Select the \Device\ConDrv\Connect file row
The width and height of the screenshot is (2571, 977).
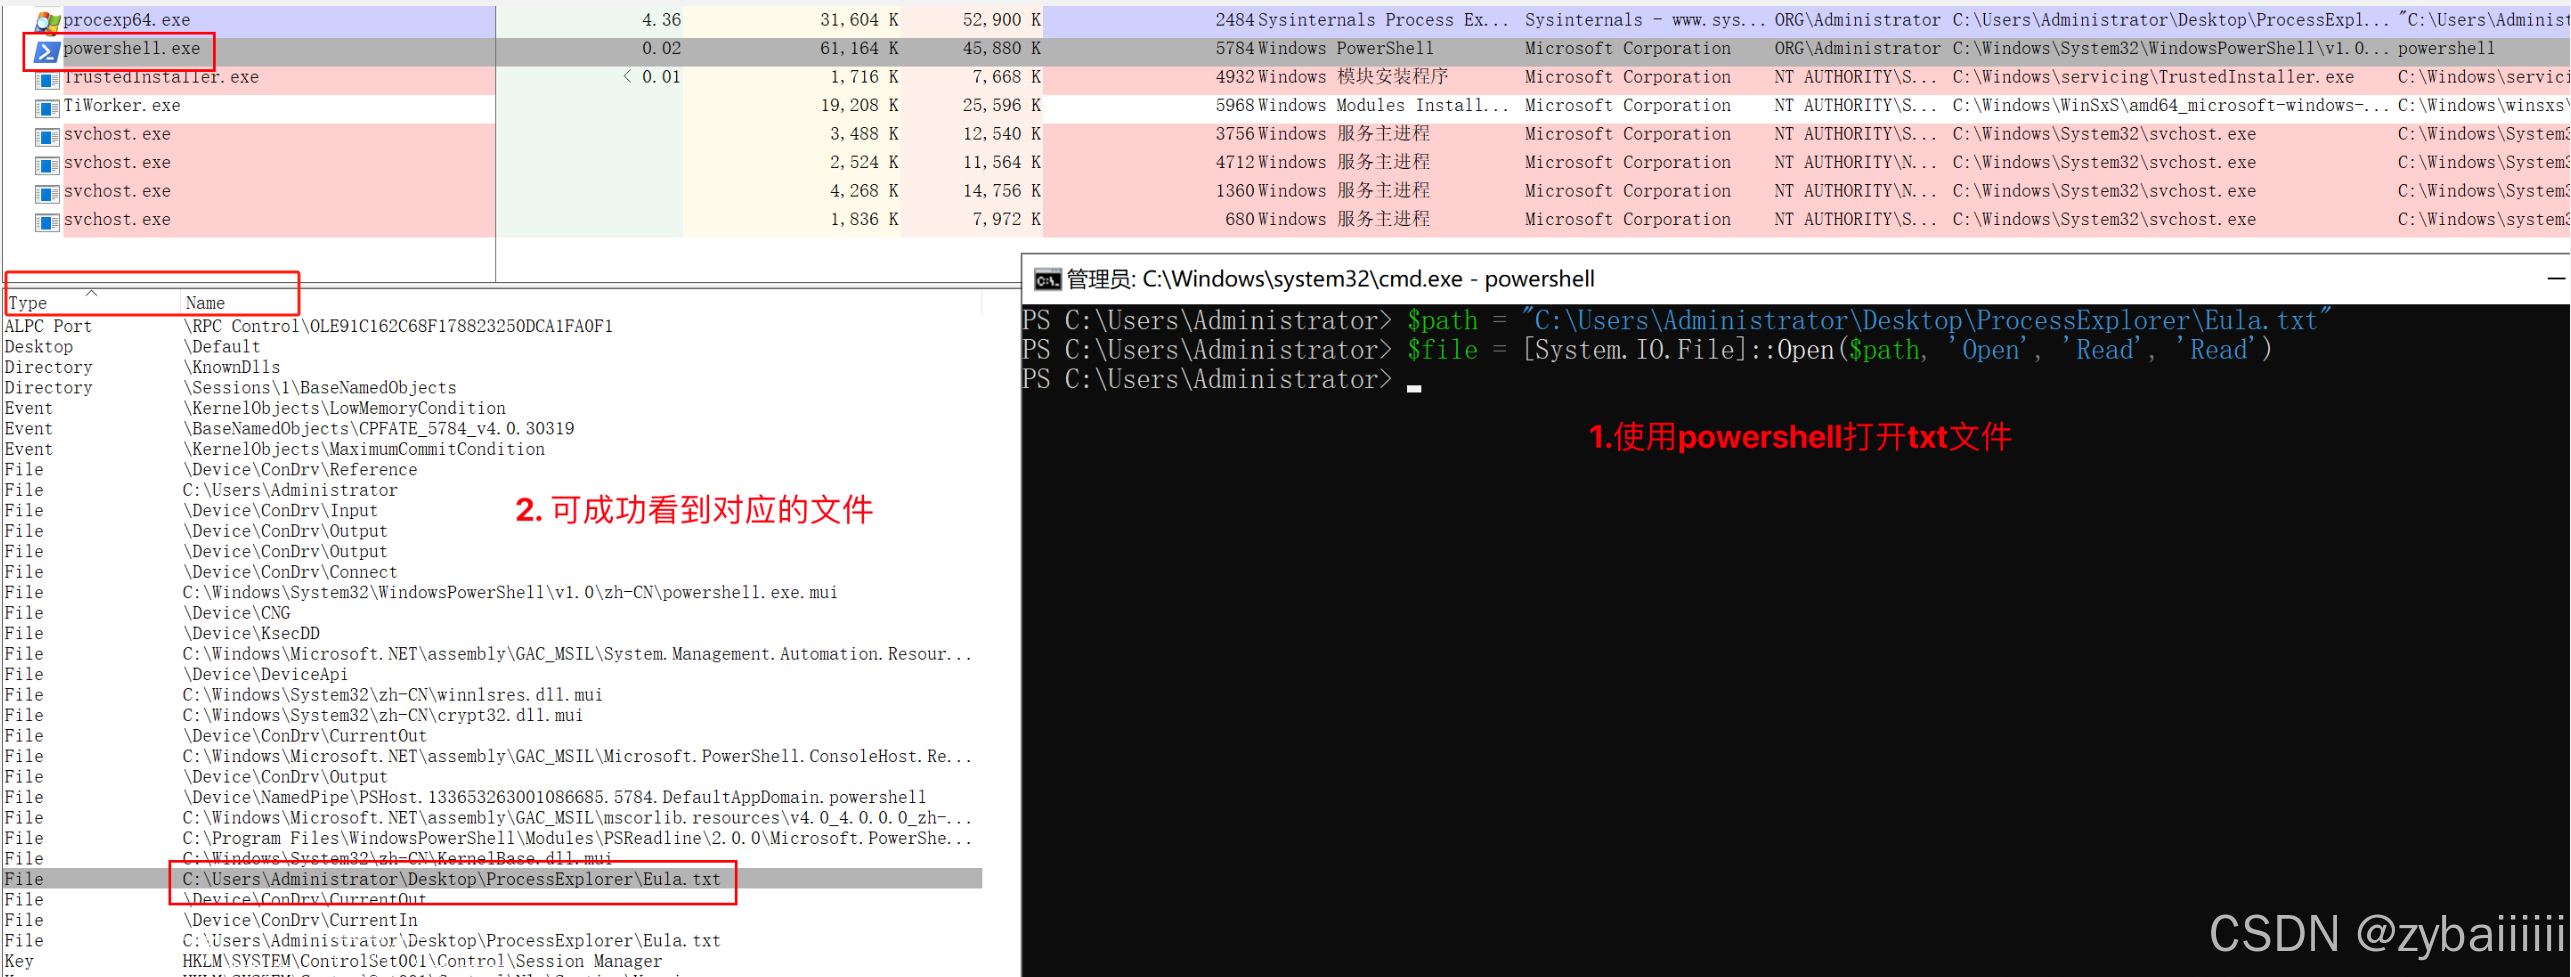(x=493, y=572)
